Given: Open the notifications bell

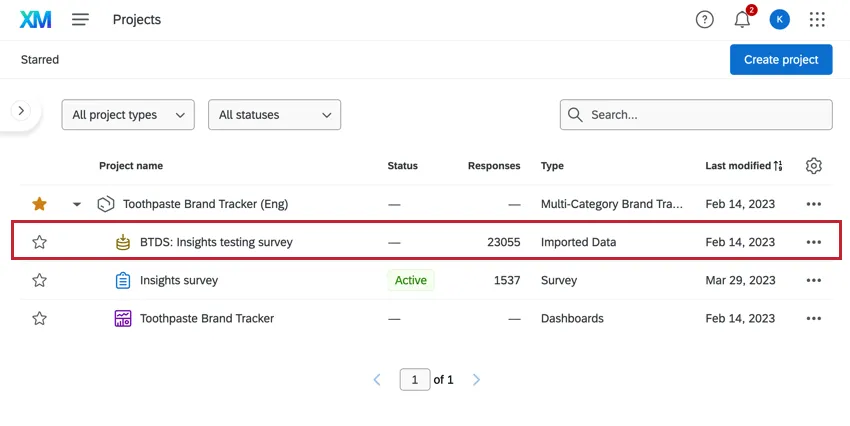Looking at the screenshot, I should tap(742, 20).
